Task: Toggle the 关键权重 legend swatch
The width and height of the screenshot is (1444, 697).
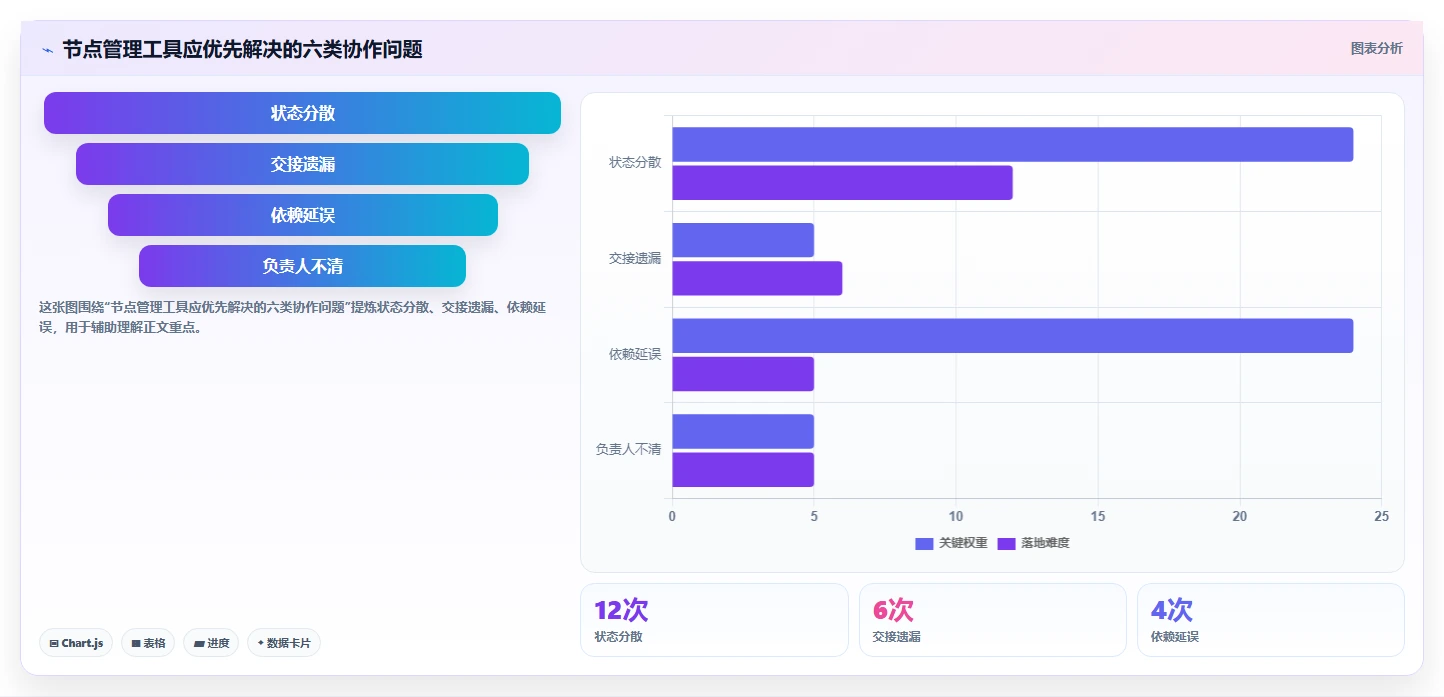Action: 924,543
